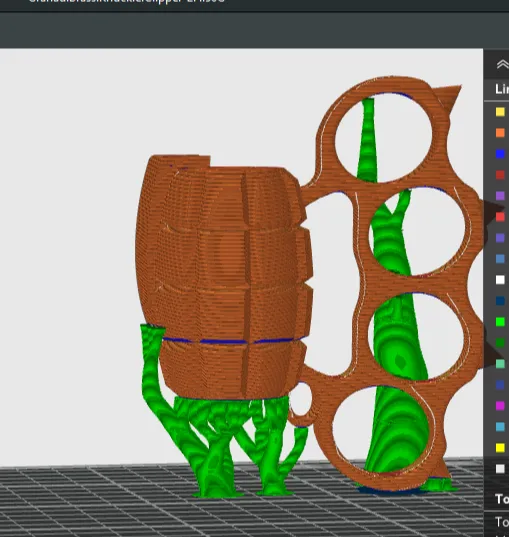Toggle the bright blue legend swatch
Screen dimensions: 509x537
(500, 154)
